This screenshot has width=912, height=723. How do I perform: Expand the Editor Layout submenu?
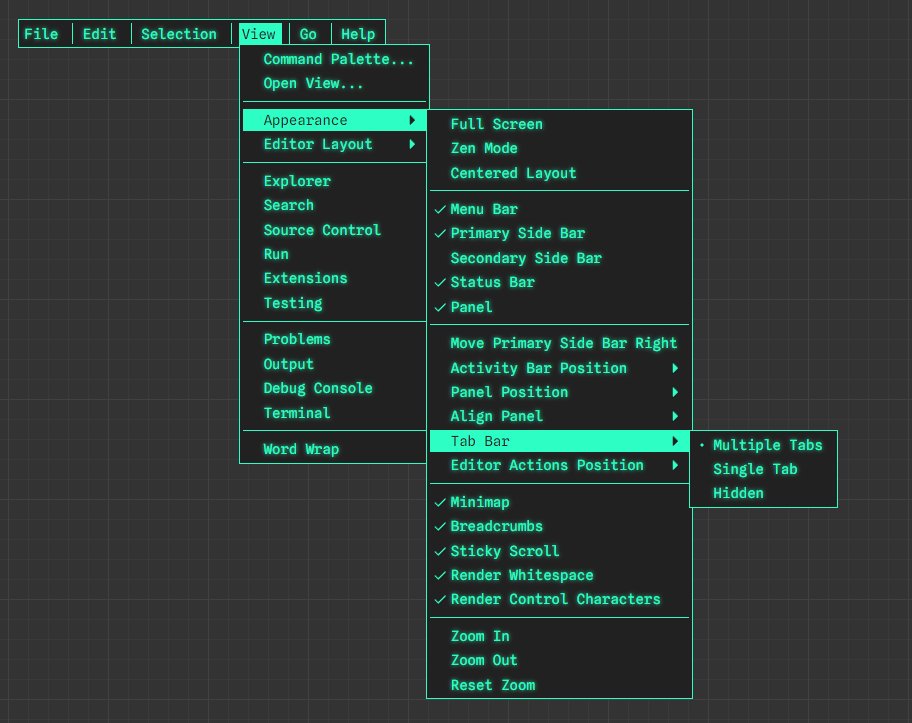pyautogui.click(x=334, y=144)
